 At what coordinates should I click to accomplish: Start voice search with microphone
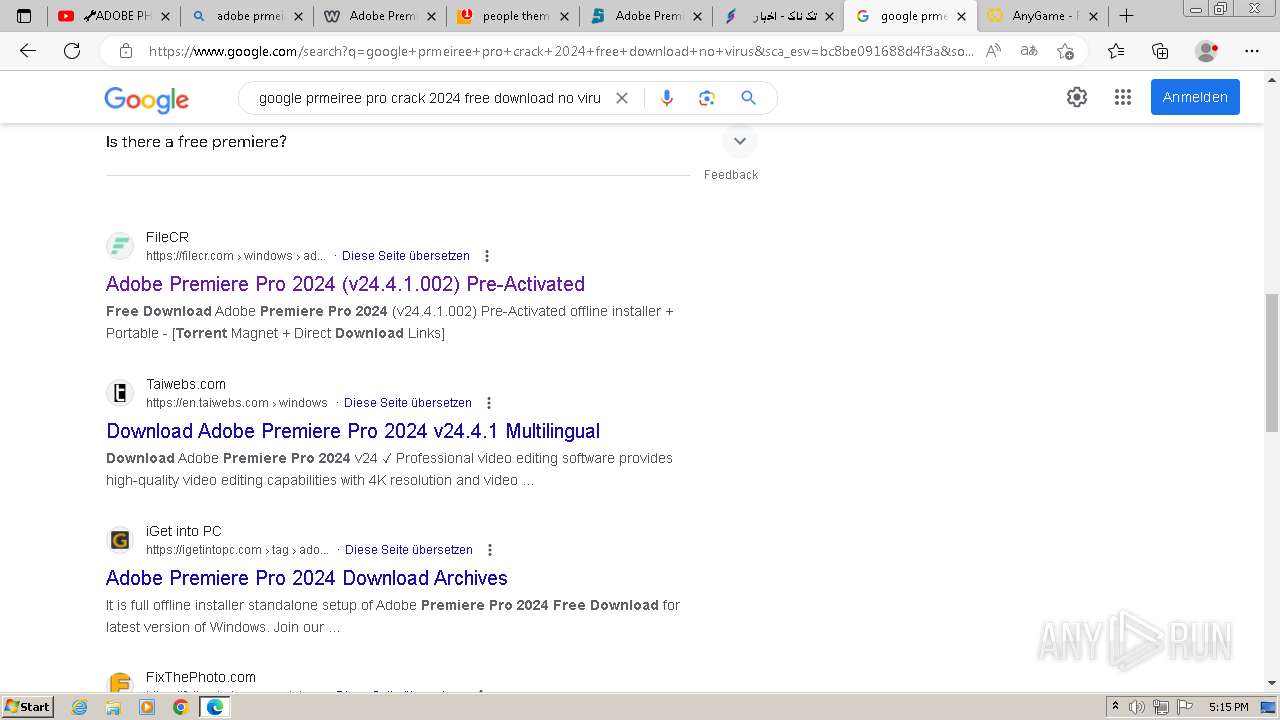coord(667,98)
